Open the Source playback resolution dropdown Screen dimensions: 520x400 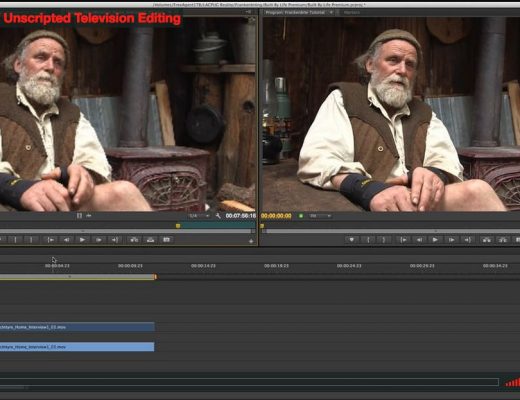199,216
